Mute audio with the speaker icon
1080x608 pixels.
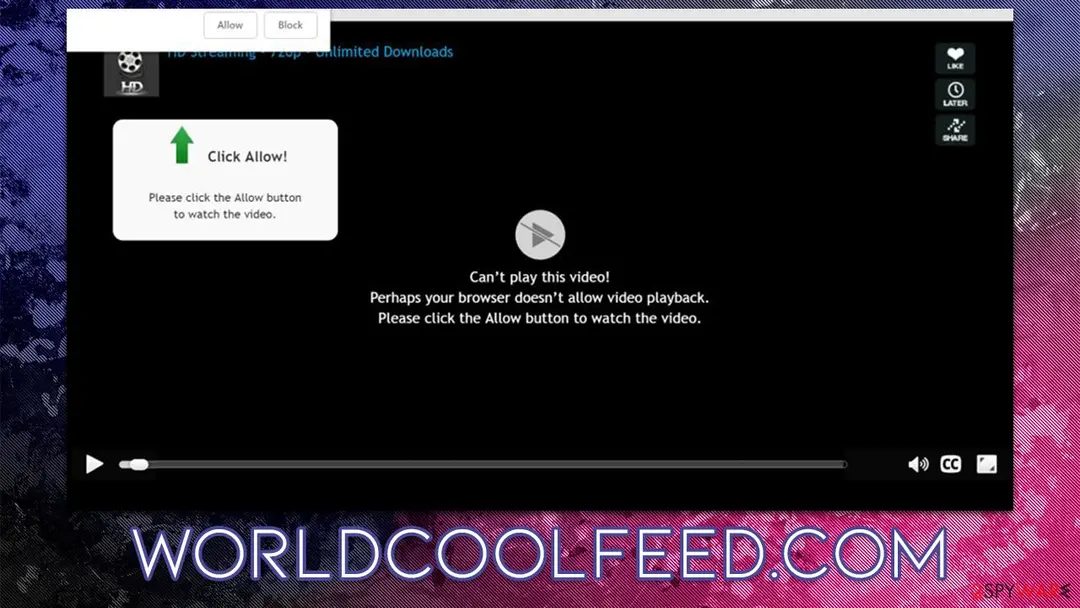(x=918, y=465)
